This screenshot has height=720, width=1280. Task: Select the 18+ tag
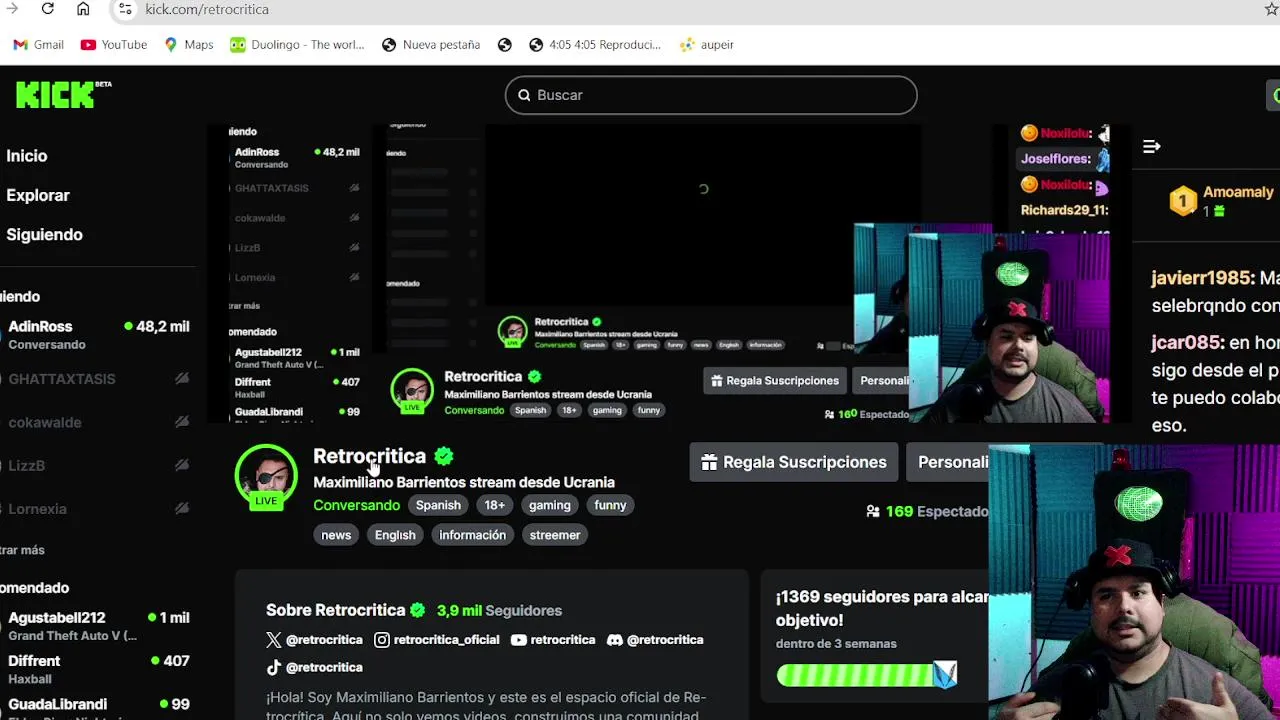[x=495, y=505]
